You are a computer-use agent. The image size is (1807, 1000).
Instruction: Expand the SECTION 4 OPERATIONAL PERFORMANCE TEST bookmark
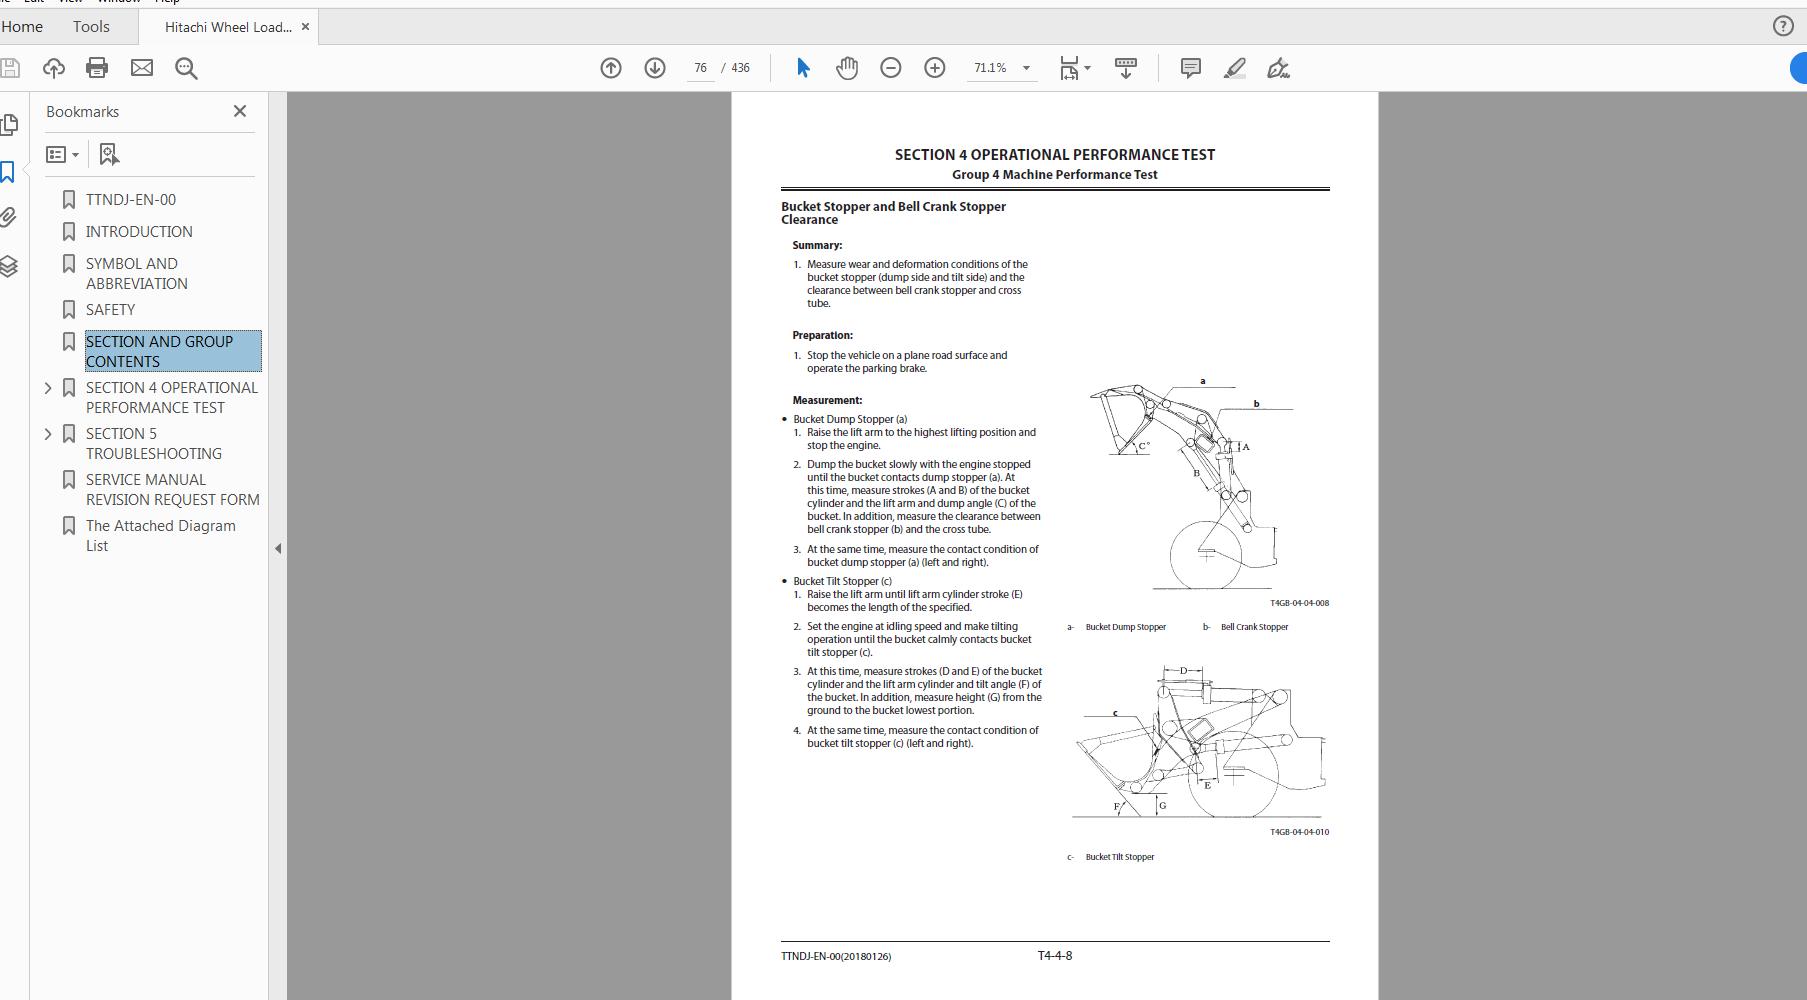point(48,388)
